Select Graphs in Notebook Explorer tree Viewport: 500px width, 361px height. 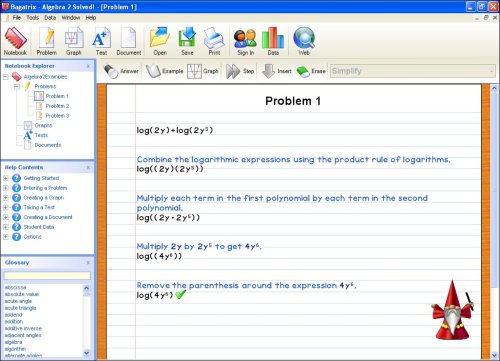point(43,125)
